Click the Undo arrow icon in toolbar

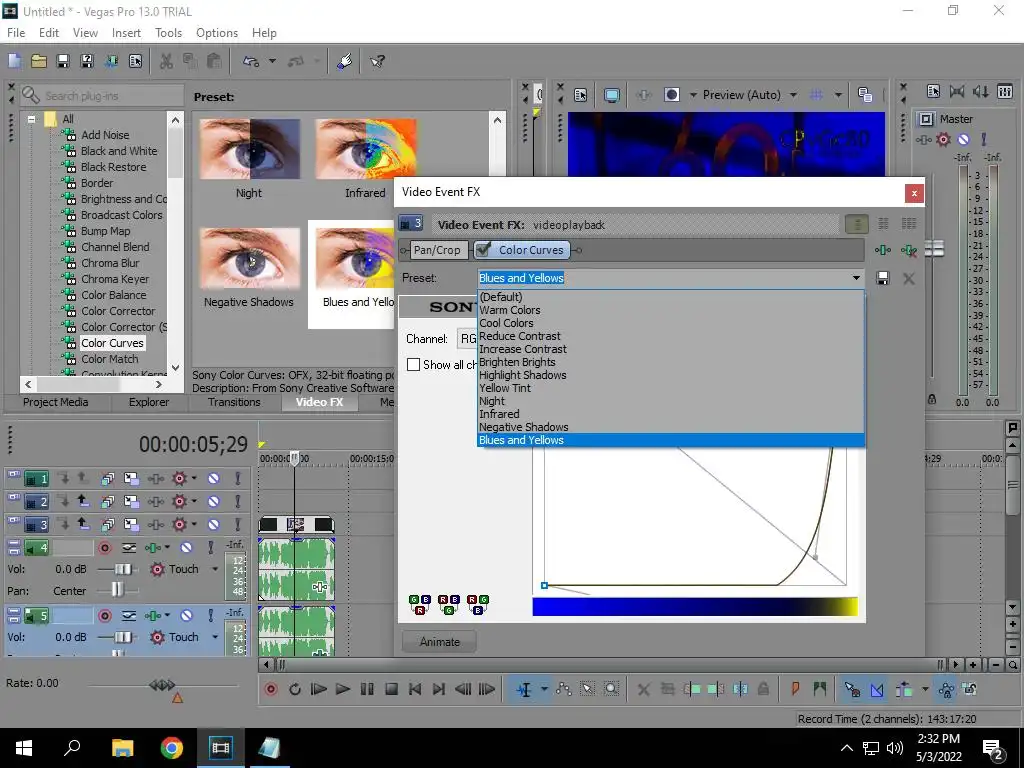pos(251,61)
